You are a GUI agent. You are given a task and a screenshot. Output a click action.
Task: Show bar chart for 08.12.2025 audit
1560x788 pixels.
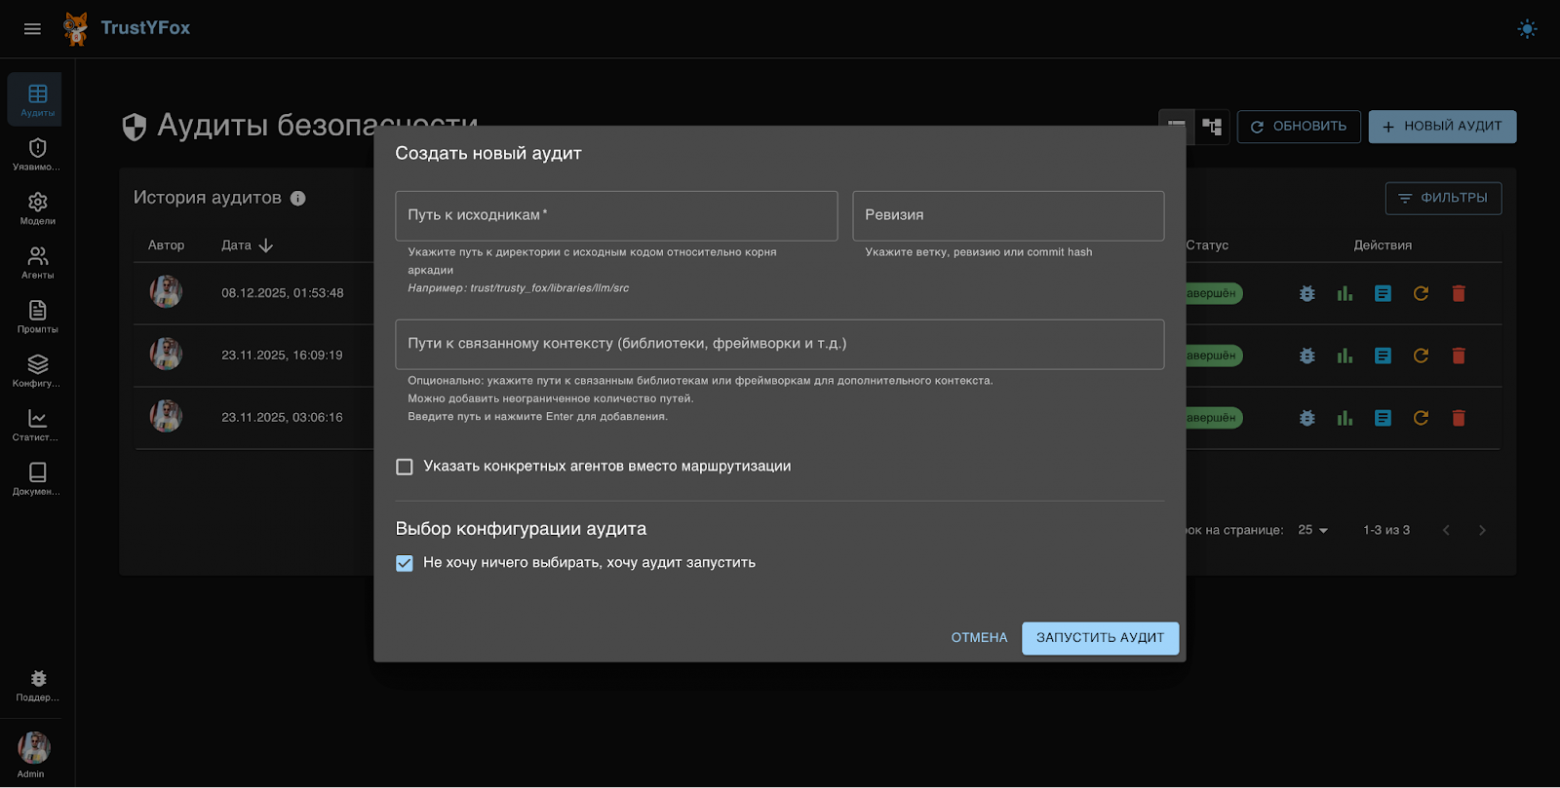coord(1345,293)
